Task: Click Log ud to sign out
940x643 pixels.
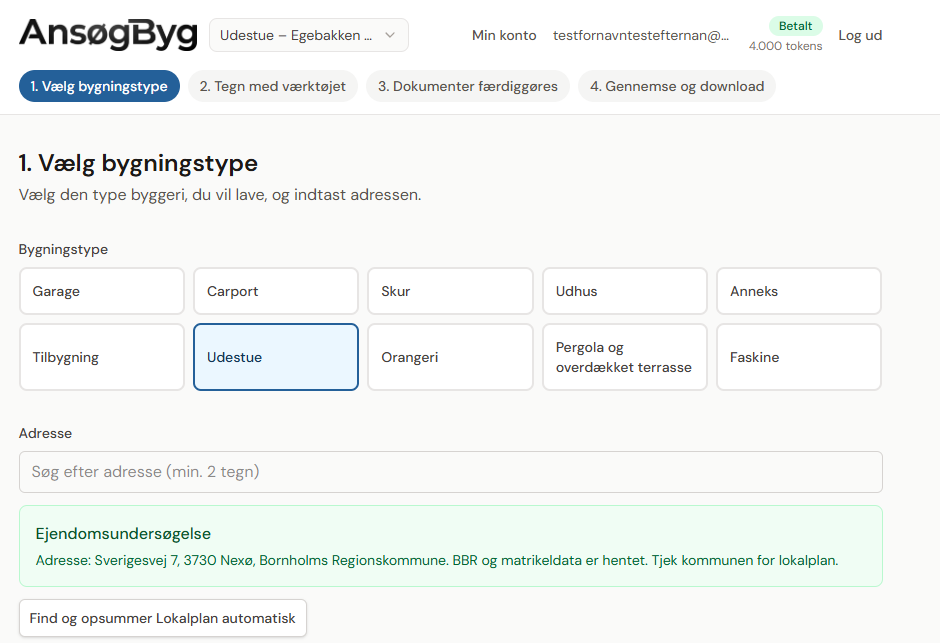Action: click(x=860, y=35)
